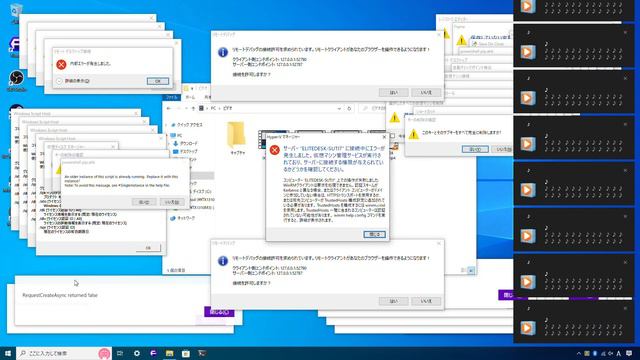Expand the クイック アクセス tree node
The image size is (640, 360).
tap(167, 125)
